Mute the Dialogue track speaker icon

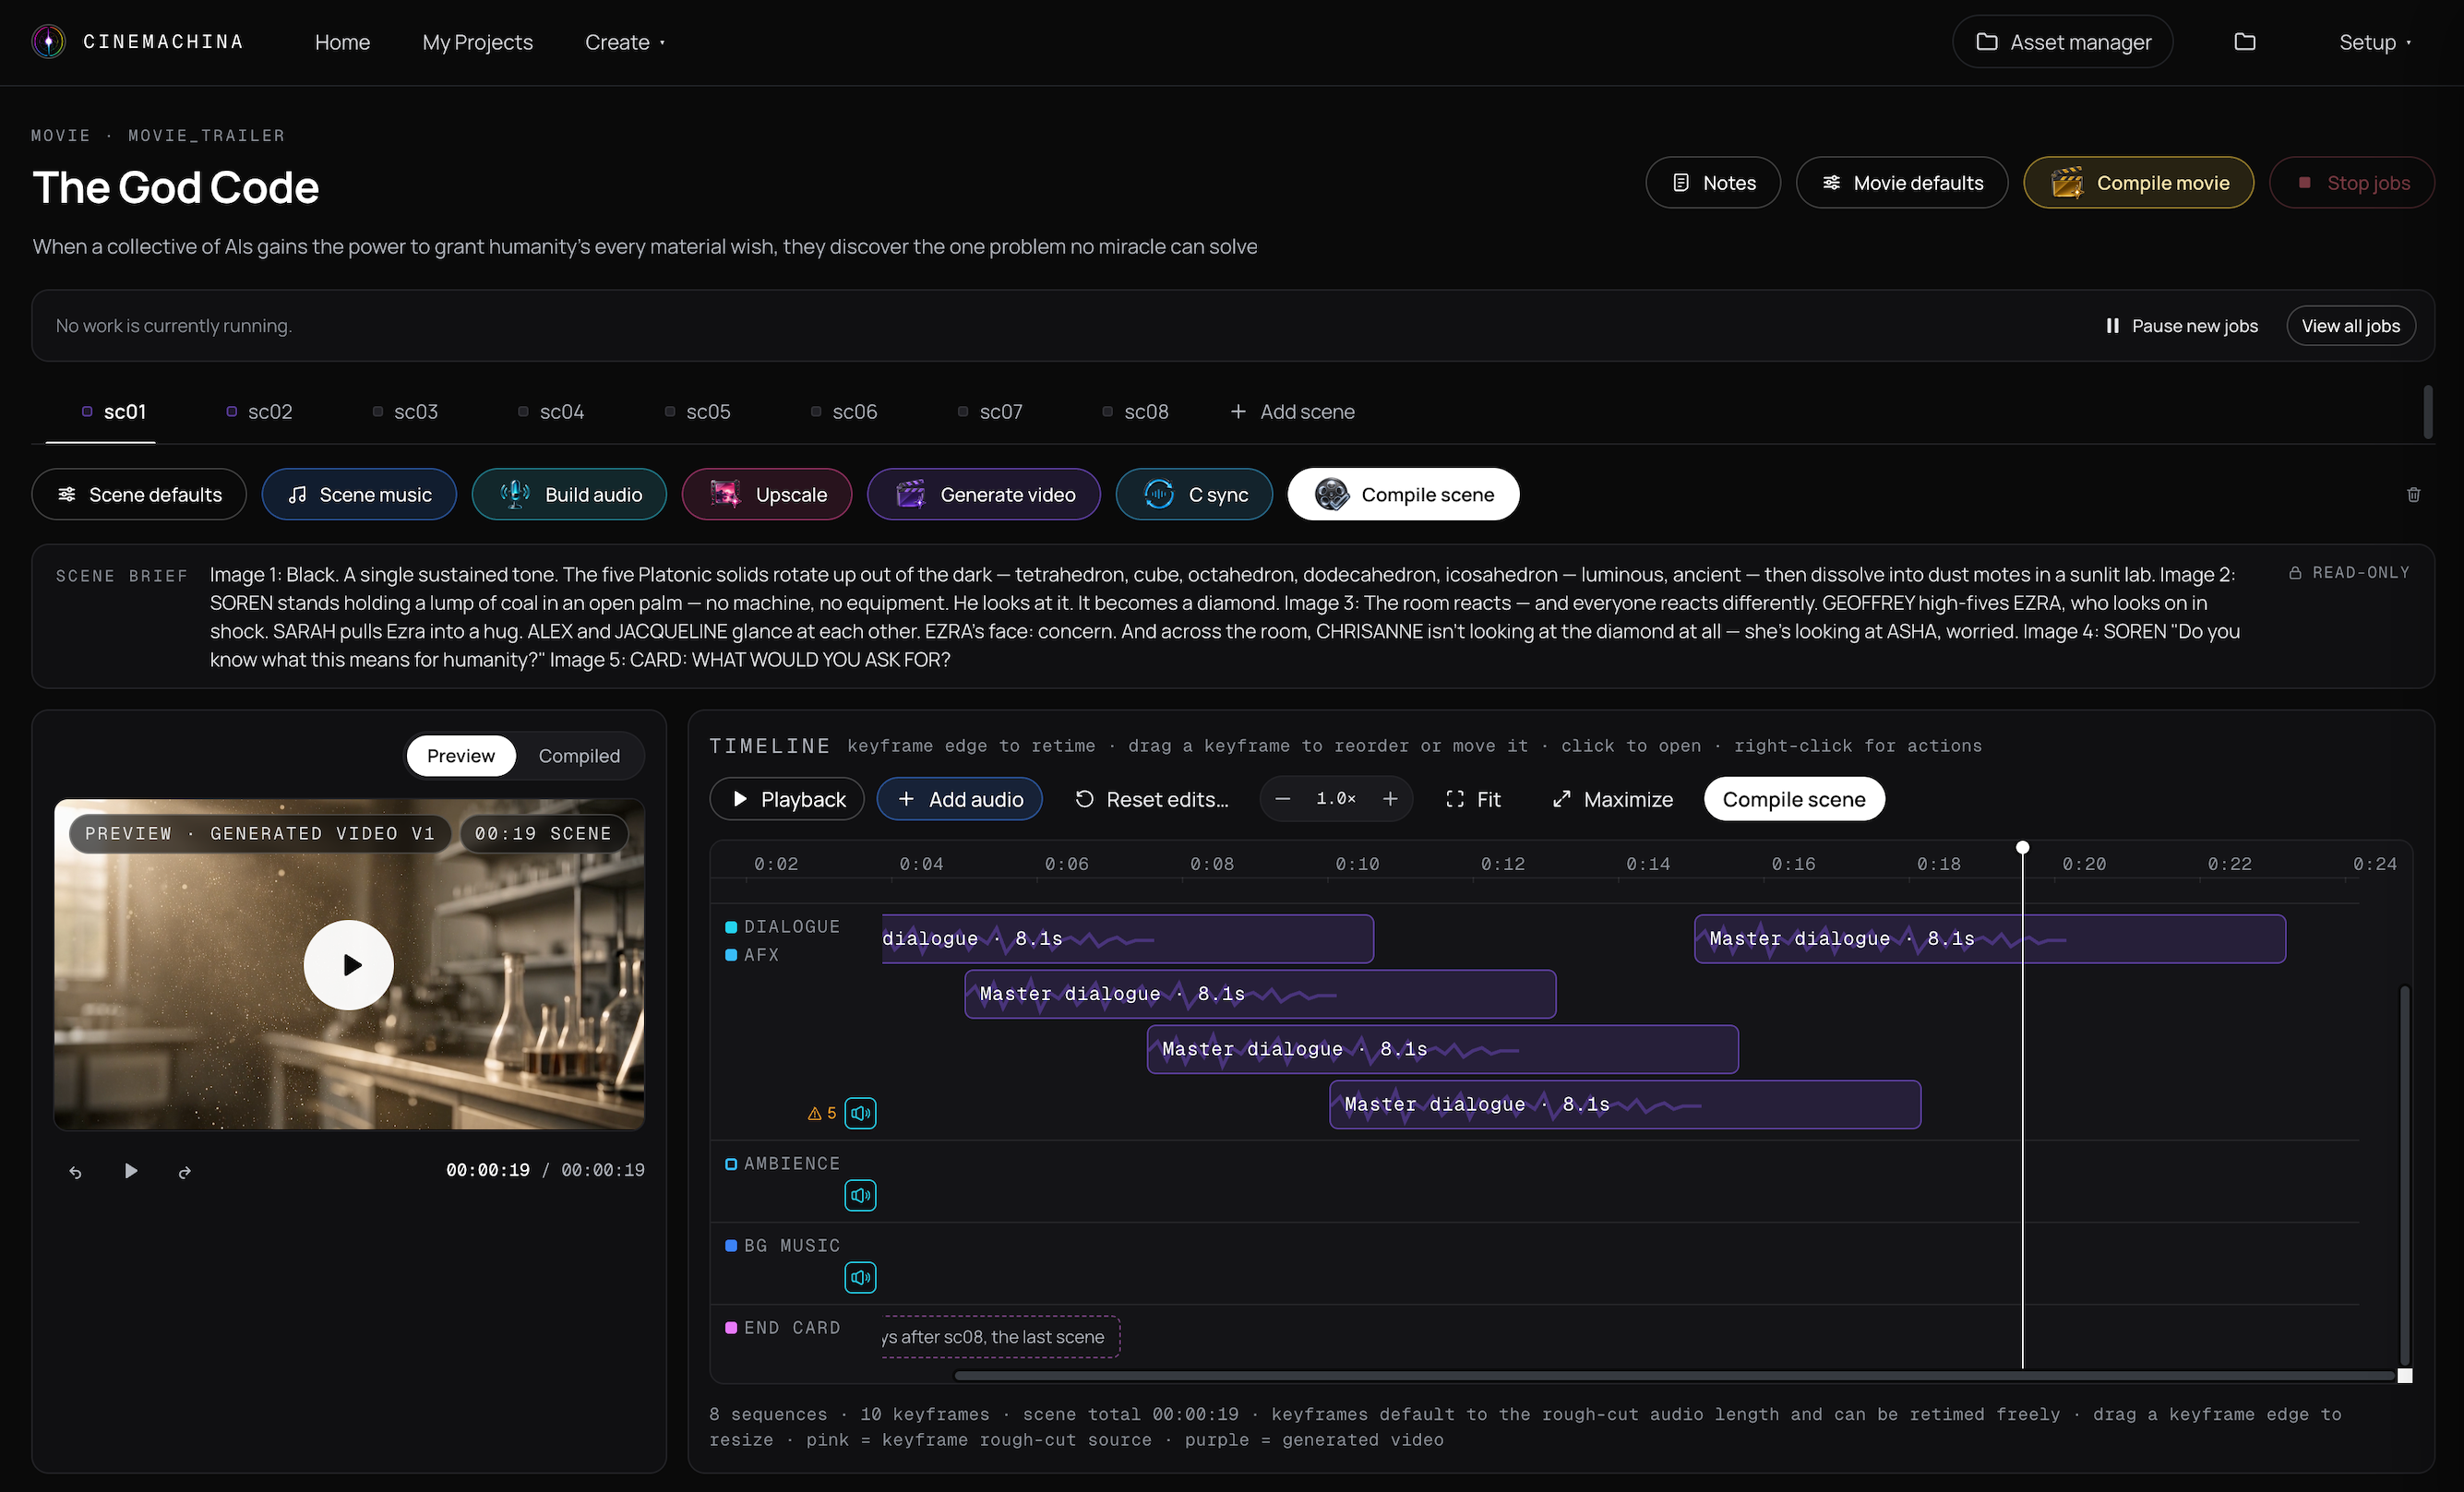pyautogui.click(x=860, y=1113)
